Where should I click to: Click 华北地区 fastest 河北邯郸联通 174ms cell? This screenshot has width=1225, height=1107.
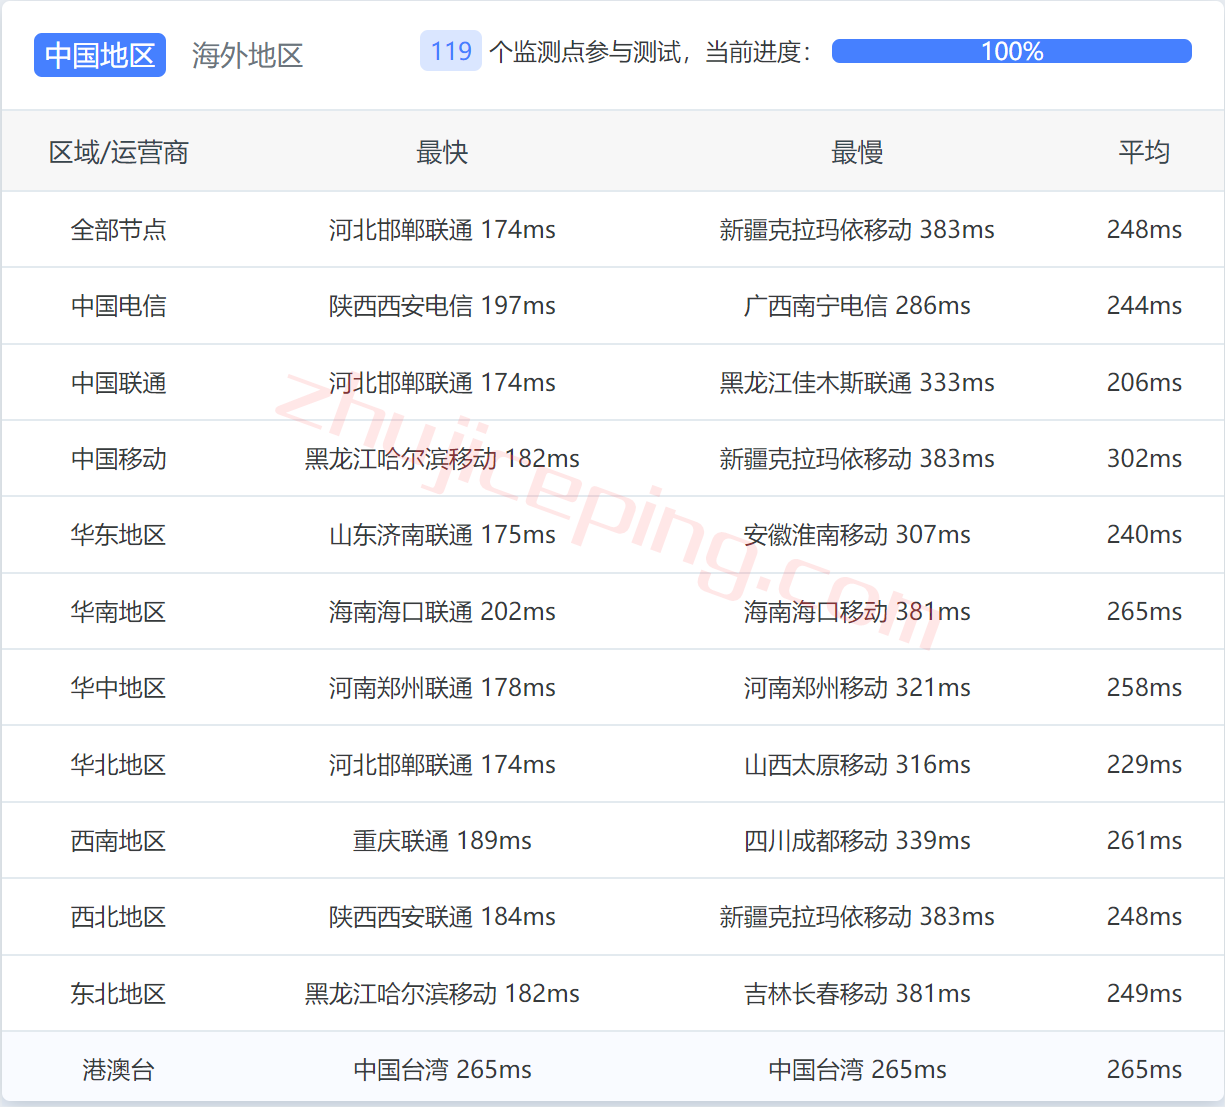(x=442, y=764)
